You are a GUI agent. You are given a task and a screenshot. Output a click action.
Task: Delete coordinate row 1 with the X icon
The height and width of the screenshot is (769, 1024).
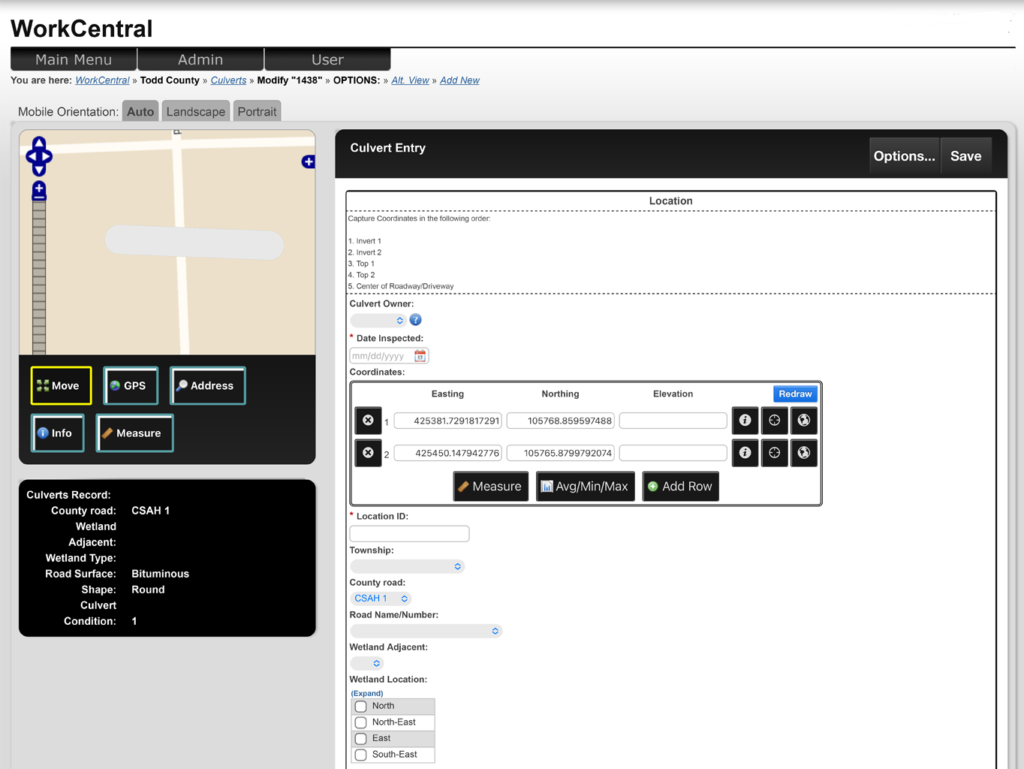(368, 420)
